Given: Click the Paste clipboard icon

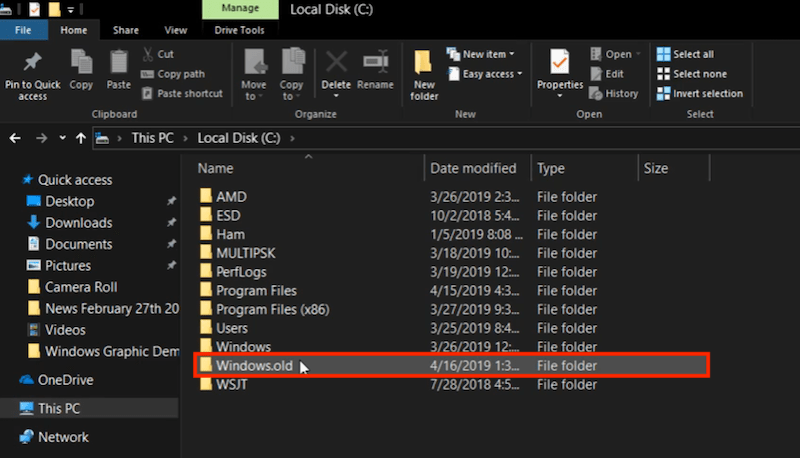Looking at the screenshot, I should point(119,62).
